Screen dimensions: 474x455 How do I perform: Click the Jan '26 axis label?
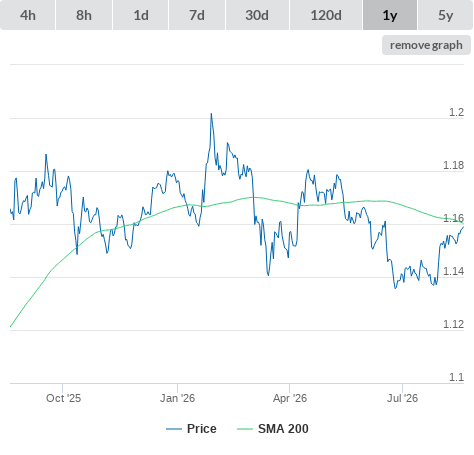[x=177, y=398]
